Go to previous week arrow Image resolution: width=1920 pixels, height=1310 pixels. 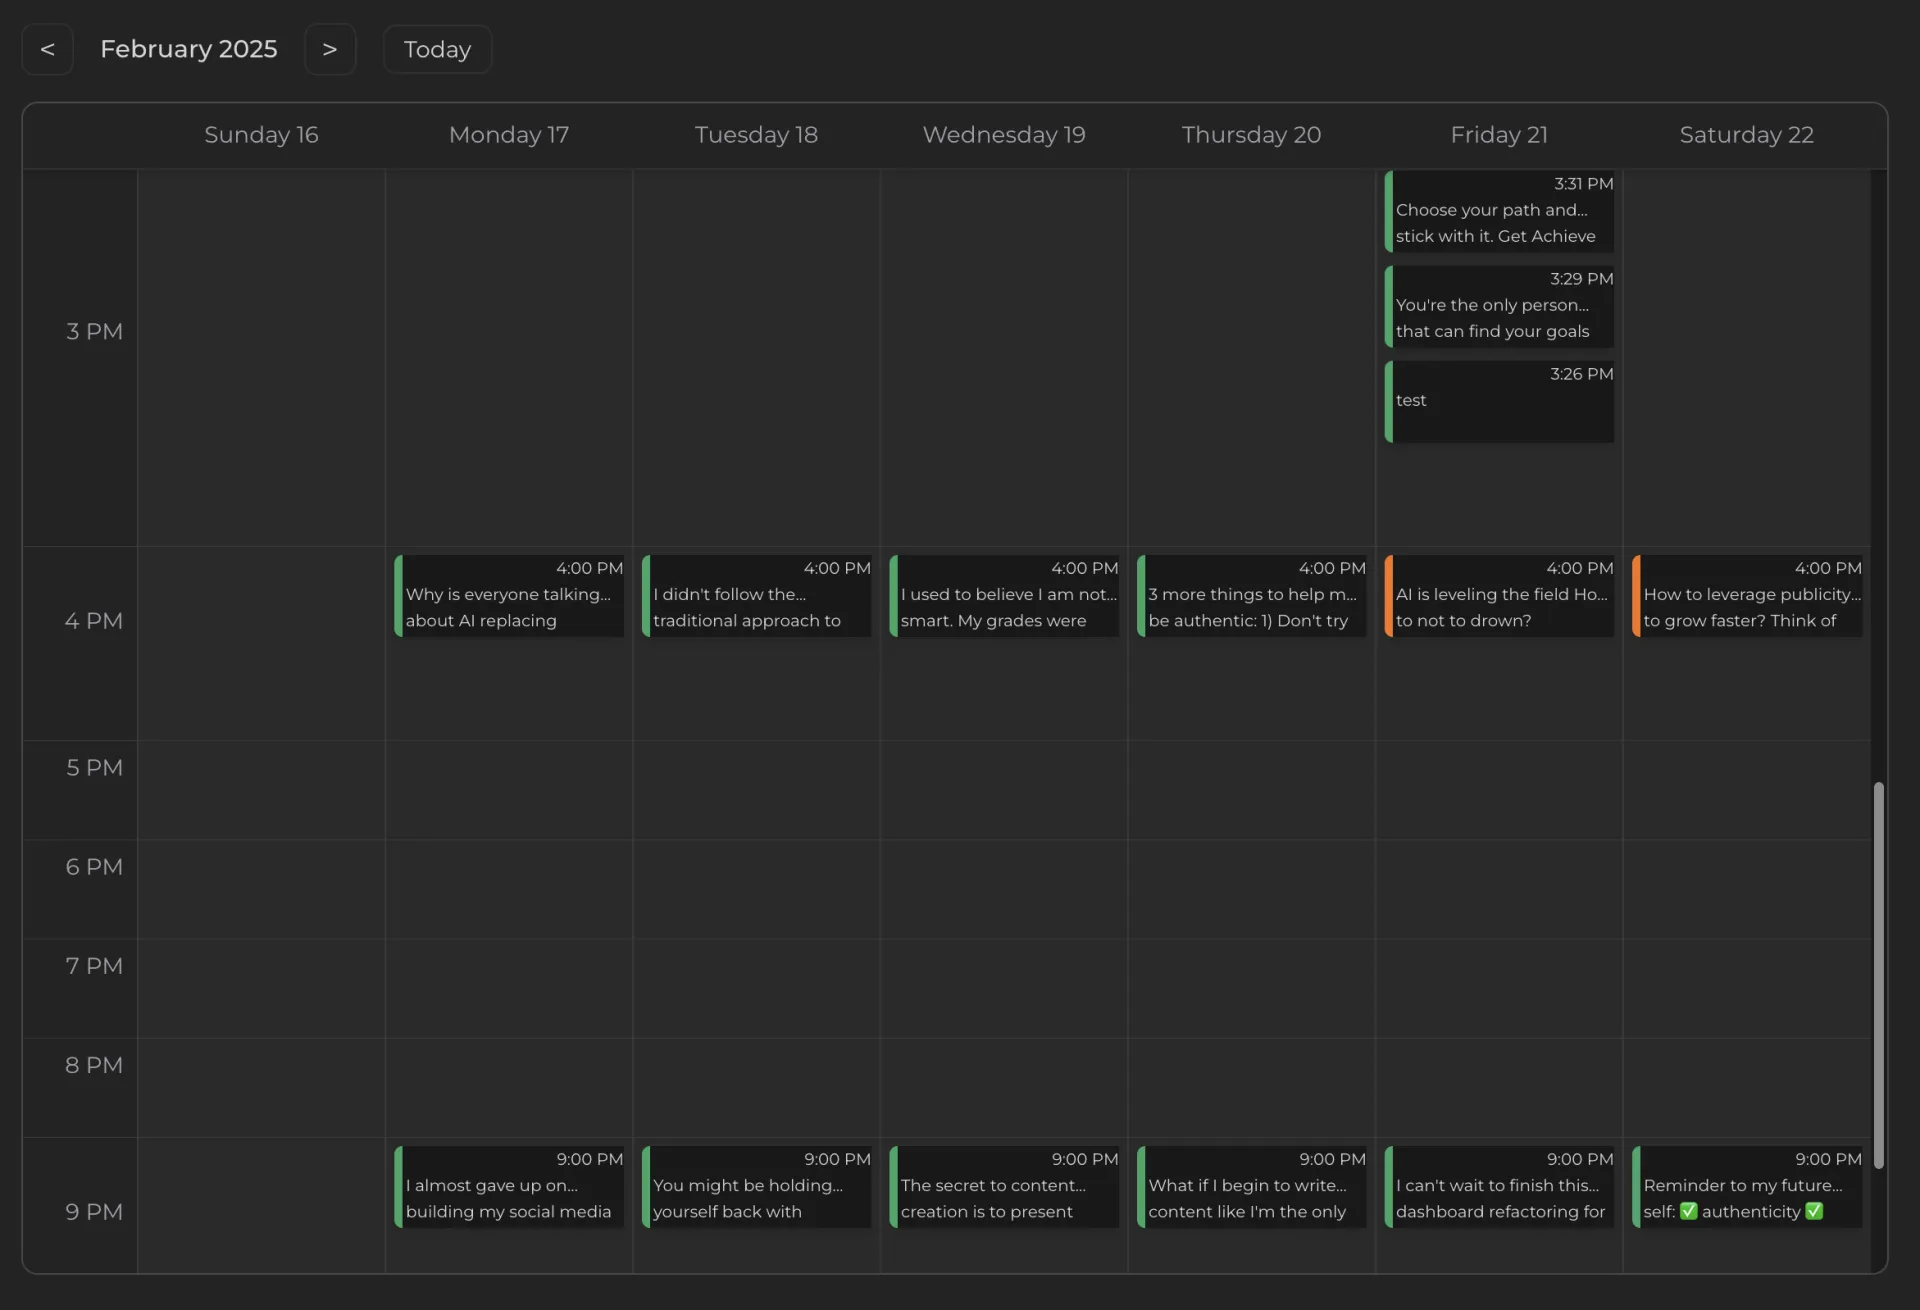(47, 49)
